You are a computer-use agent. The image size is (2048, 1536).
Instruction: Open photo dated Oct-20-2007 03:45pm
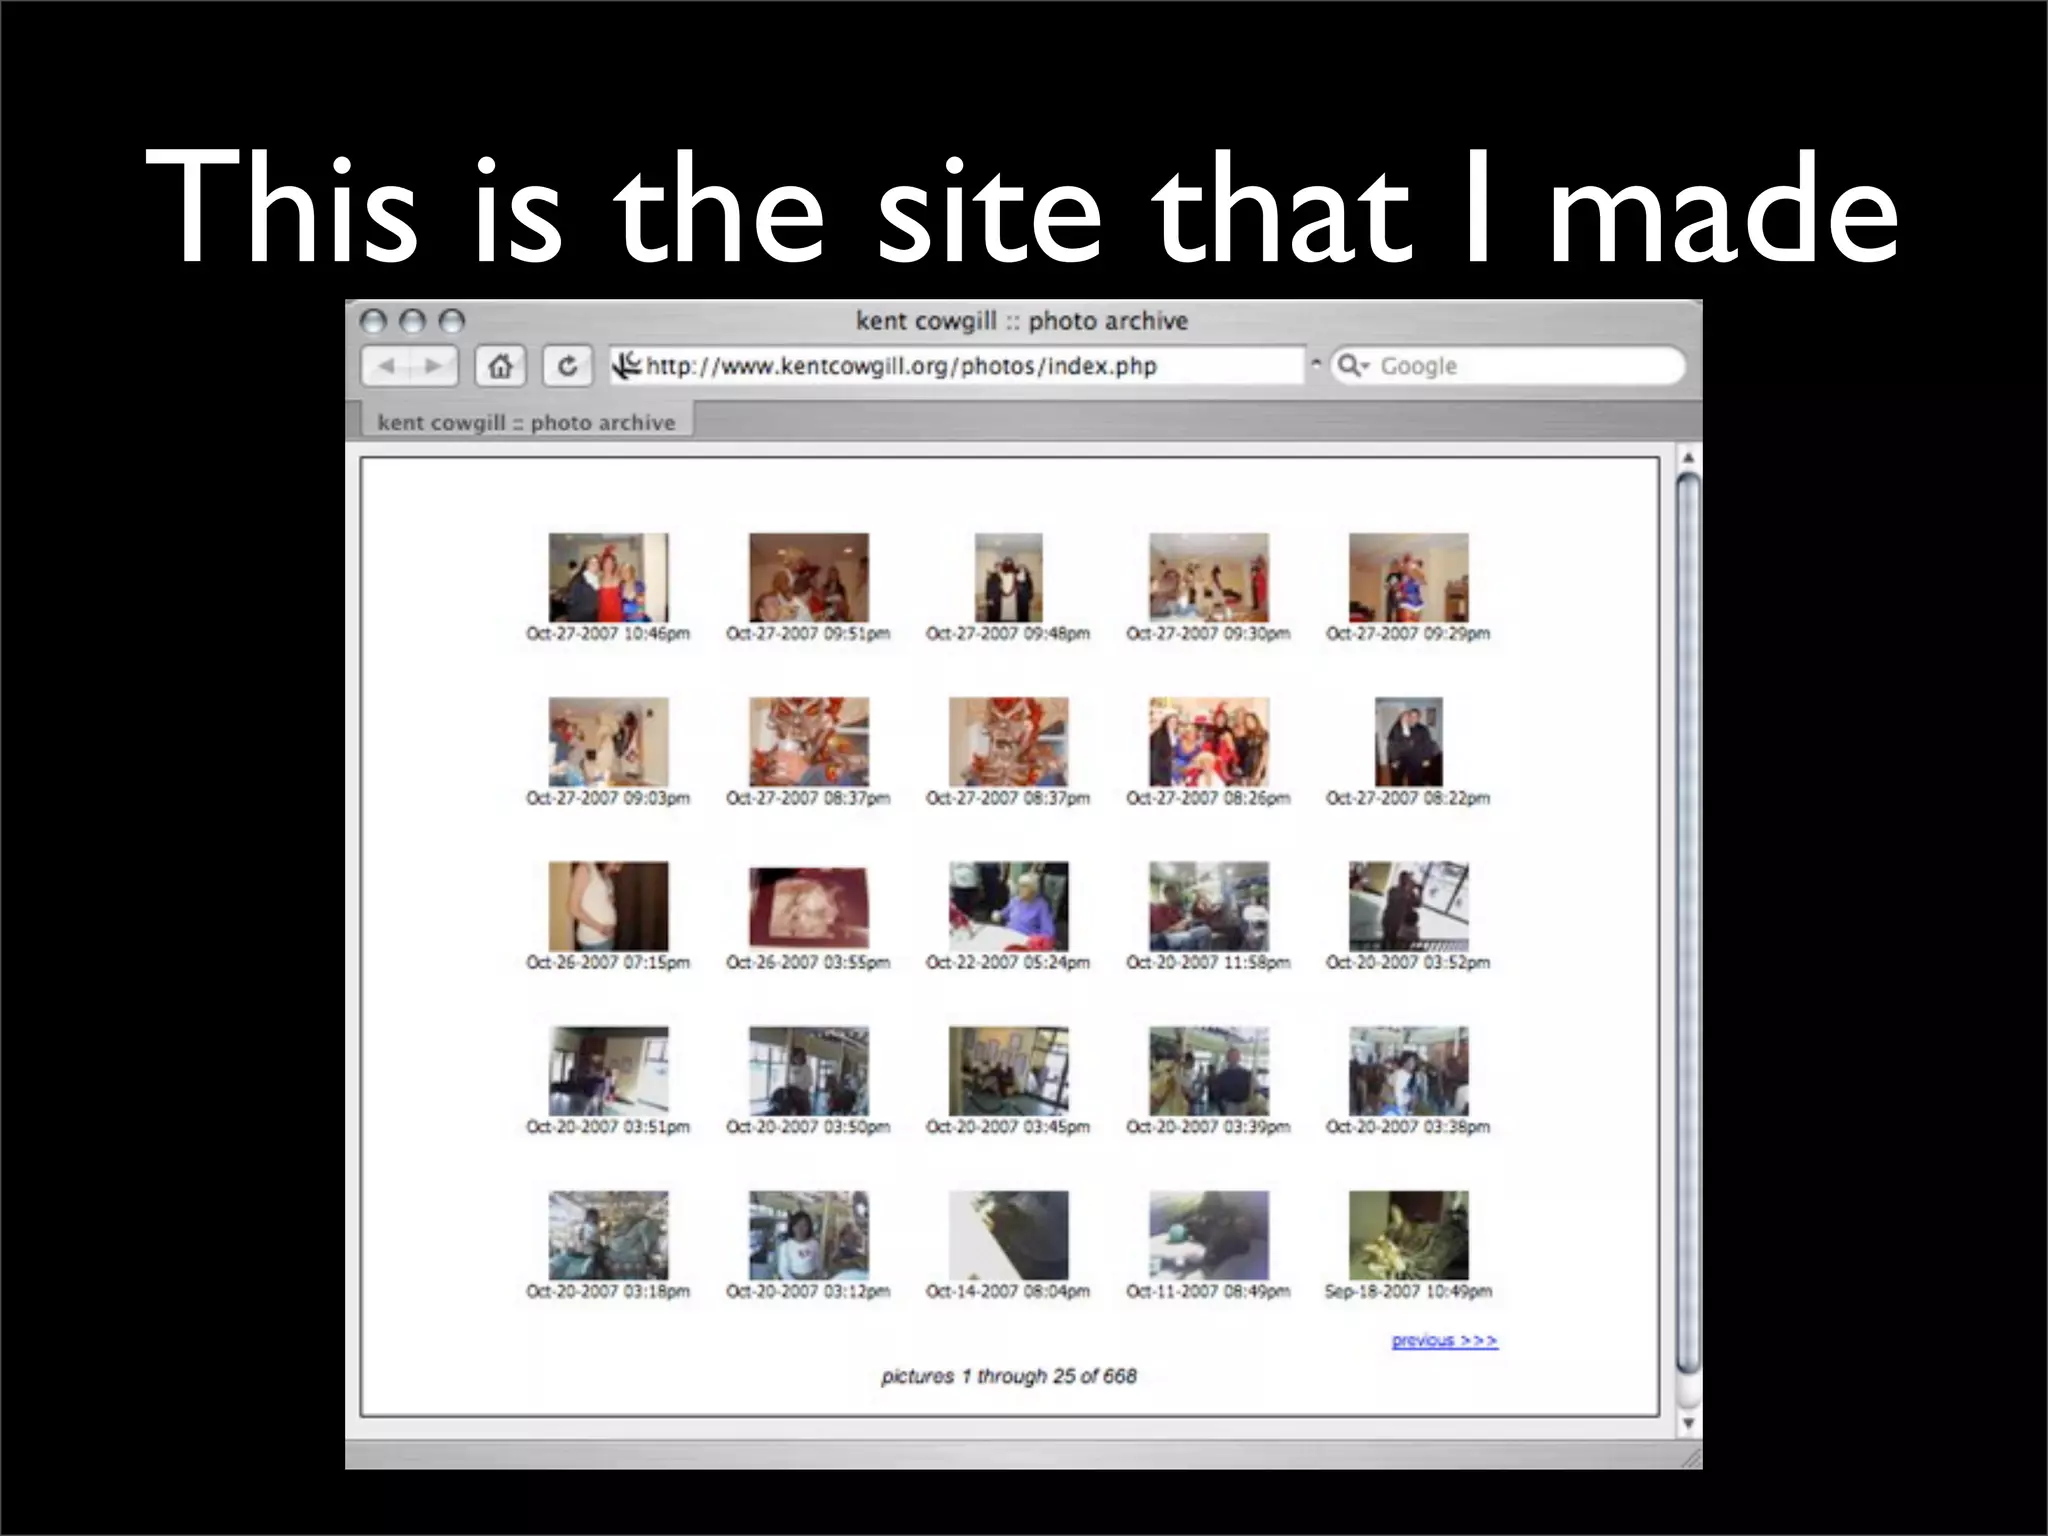tap(1008, 1070)
